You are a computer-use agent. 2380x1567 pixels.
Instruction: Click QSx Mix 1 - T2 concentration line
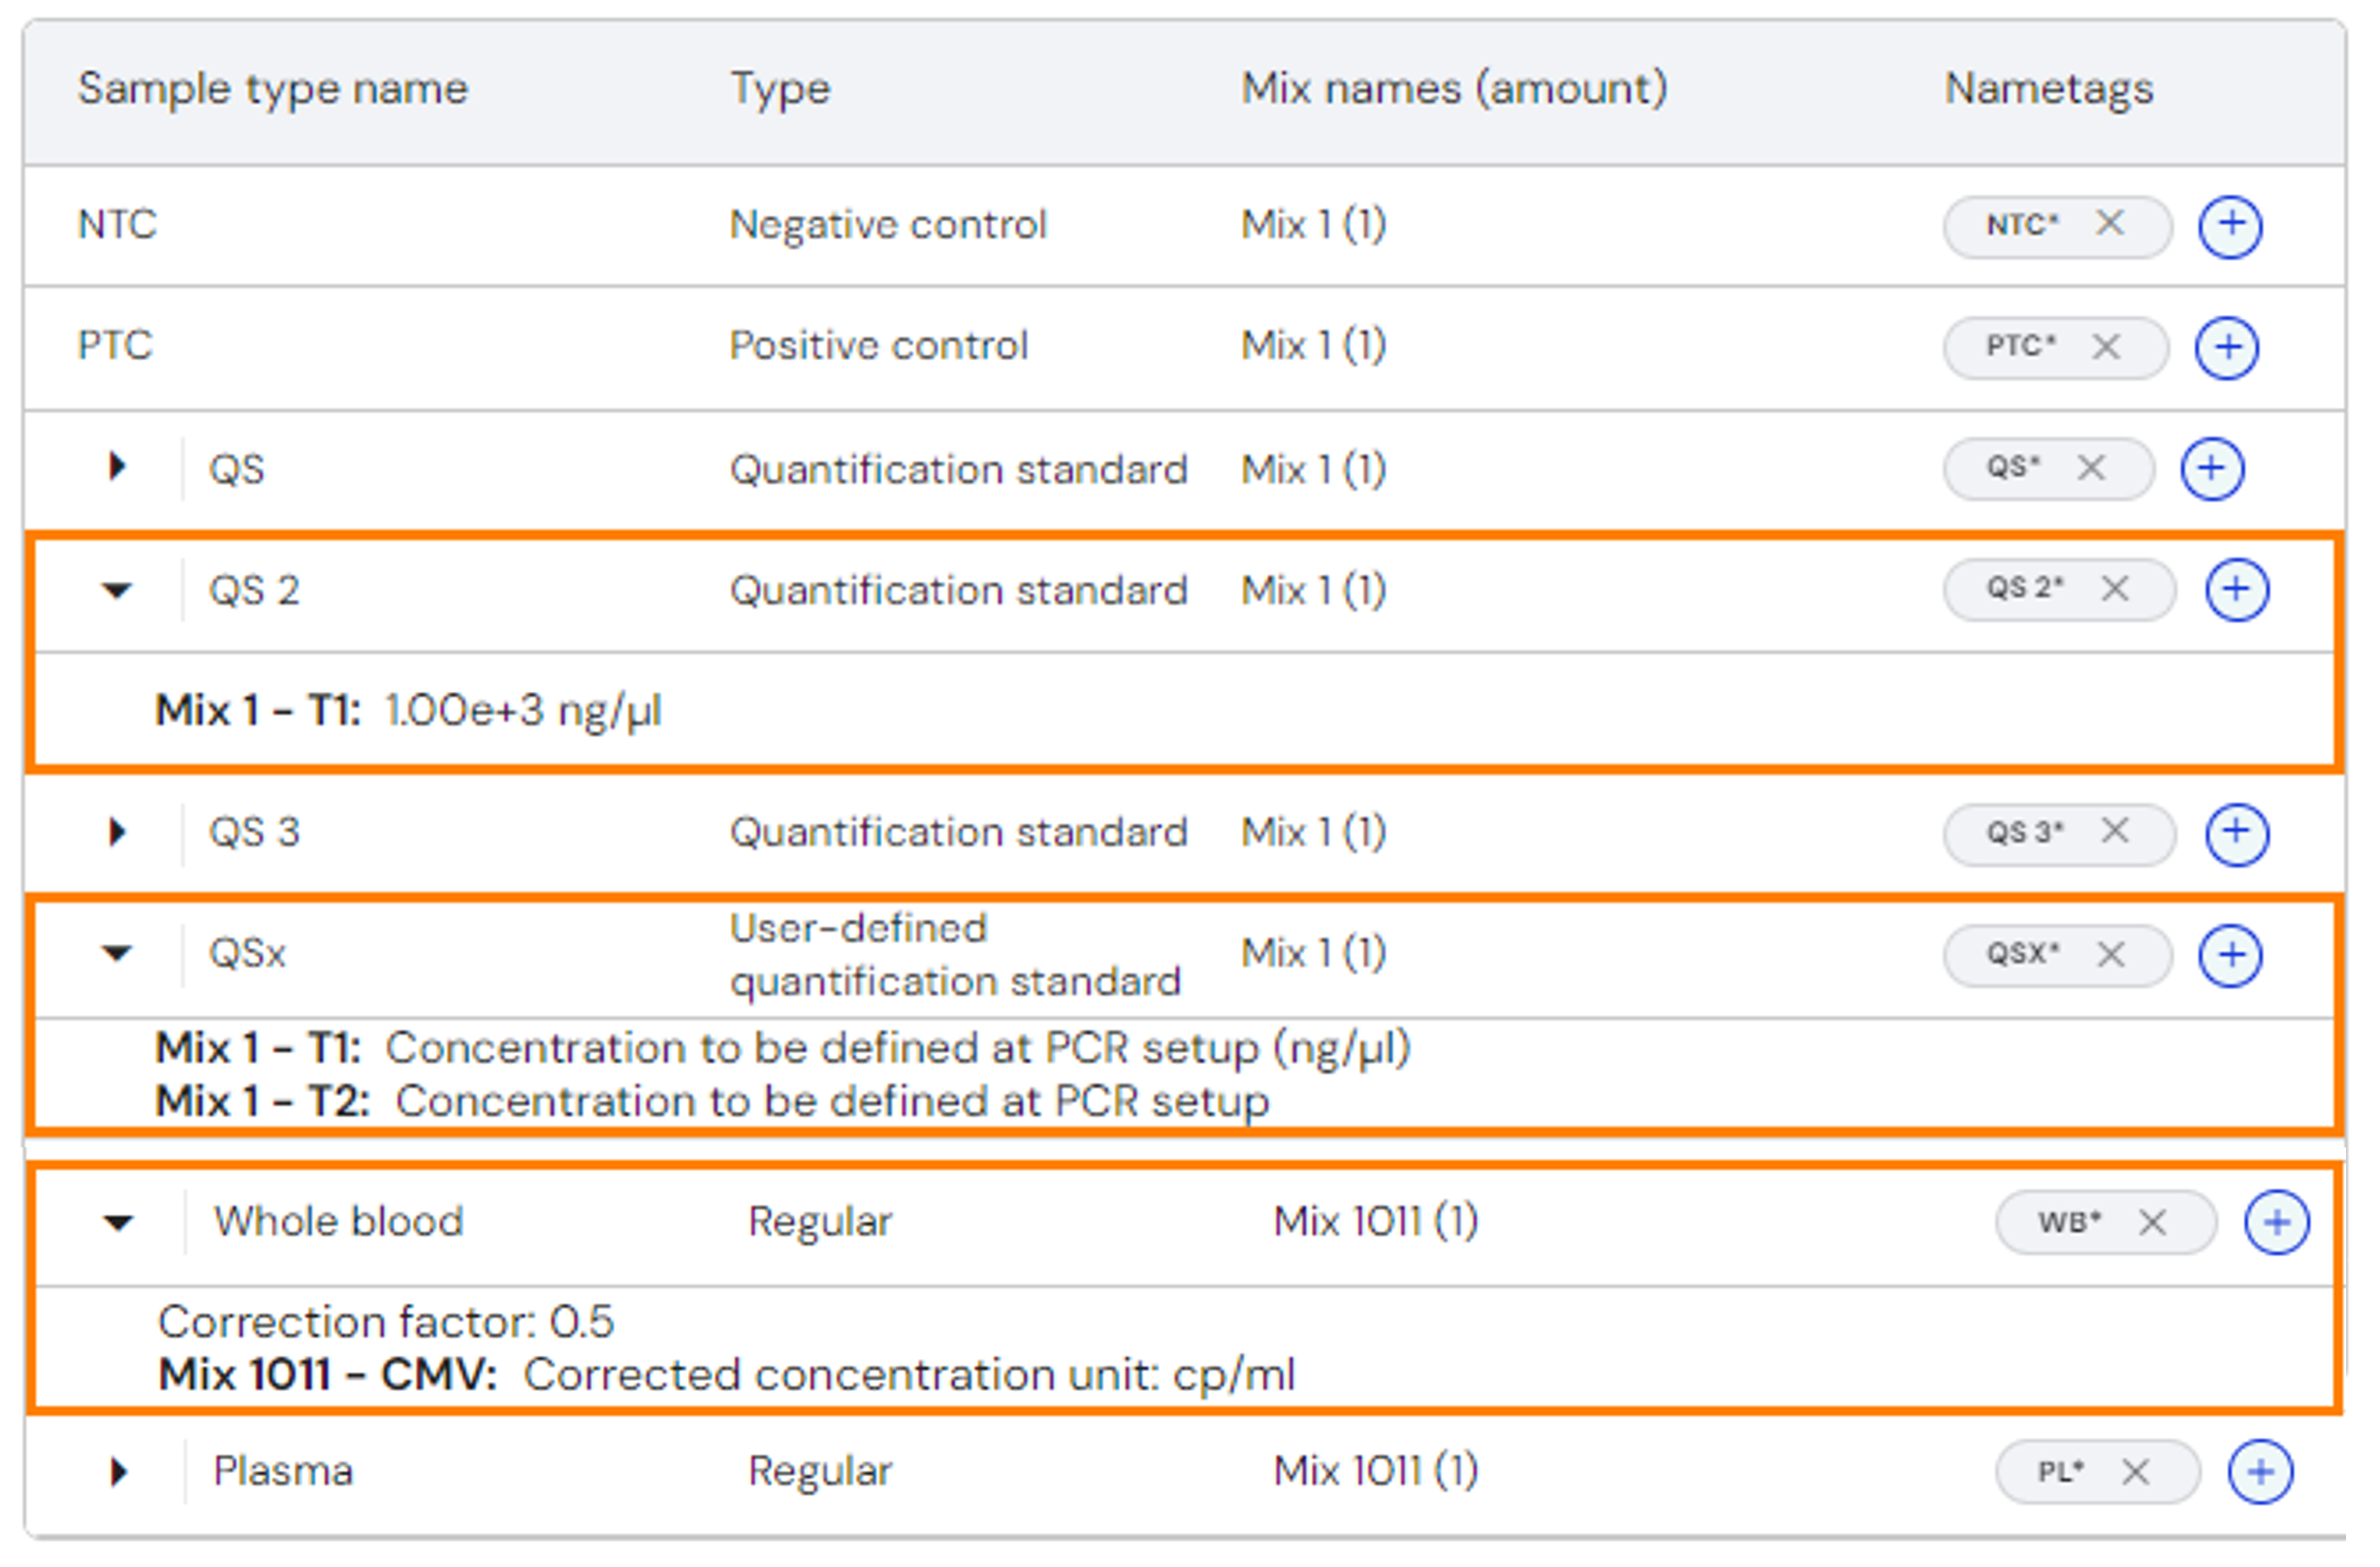pos(712,1102)
